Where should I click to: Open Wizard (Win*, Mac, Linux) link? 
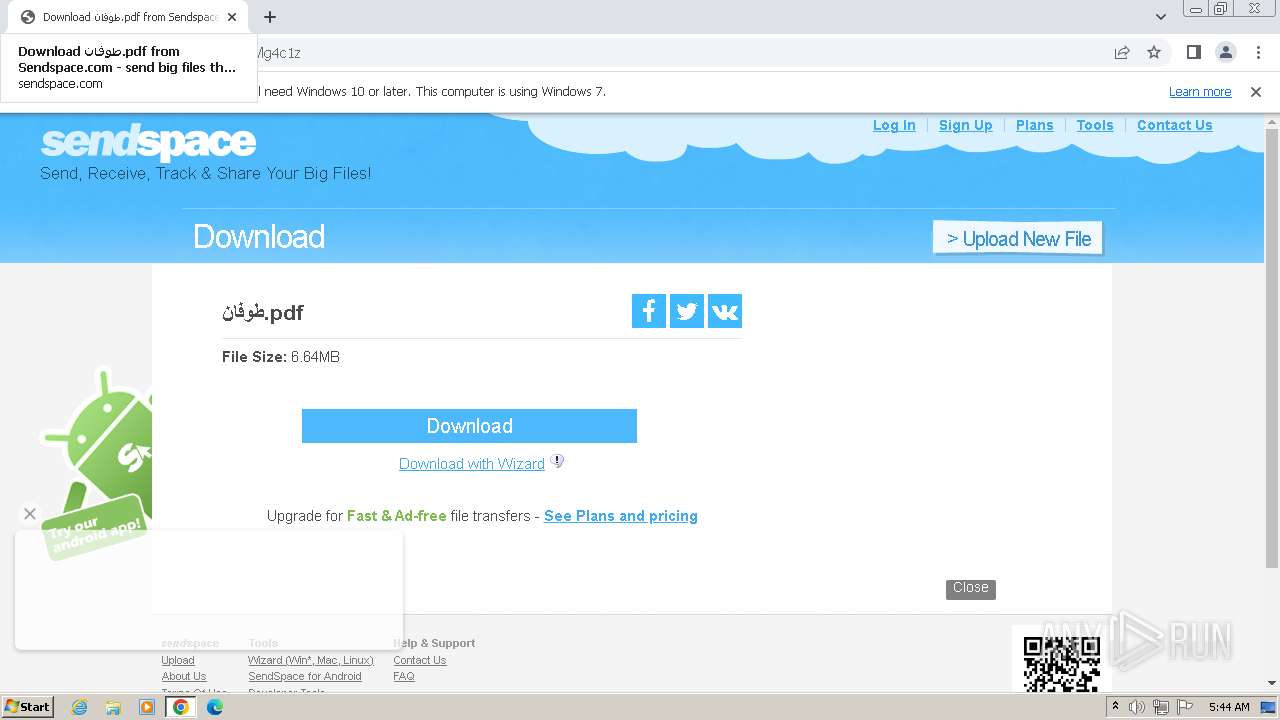[x=311, y=660]
